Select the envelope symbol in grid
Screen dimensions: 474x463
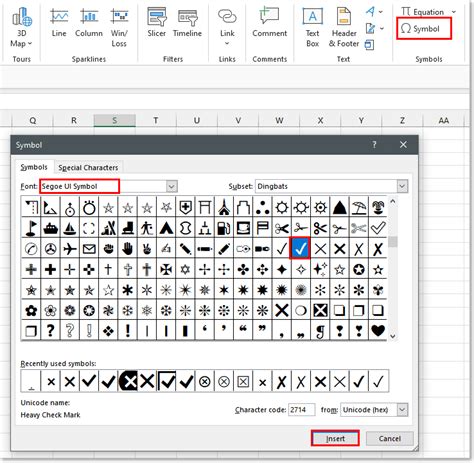(x=89, y=249)
